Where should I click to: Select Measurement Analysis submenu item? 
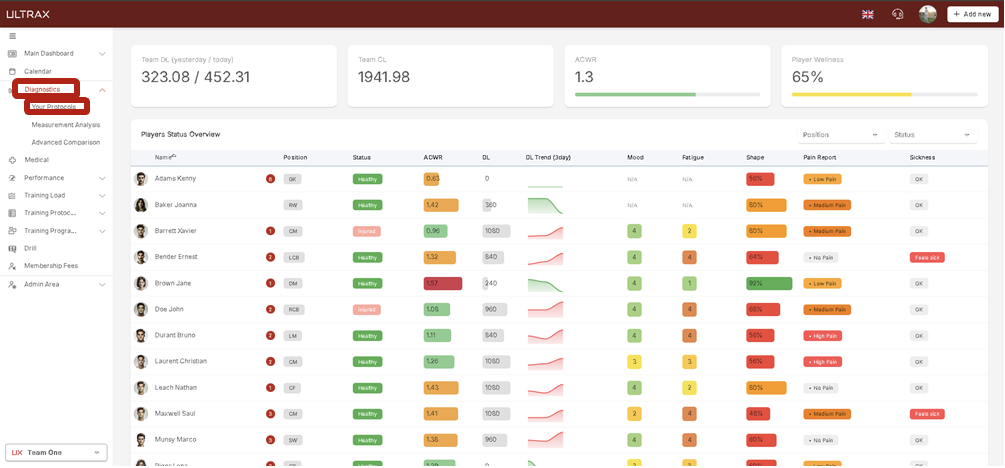click(66, 125)
